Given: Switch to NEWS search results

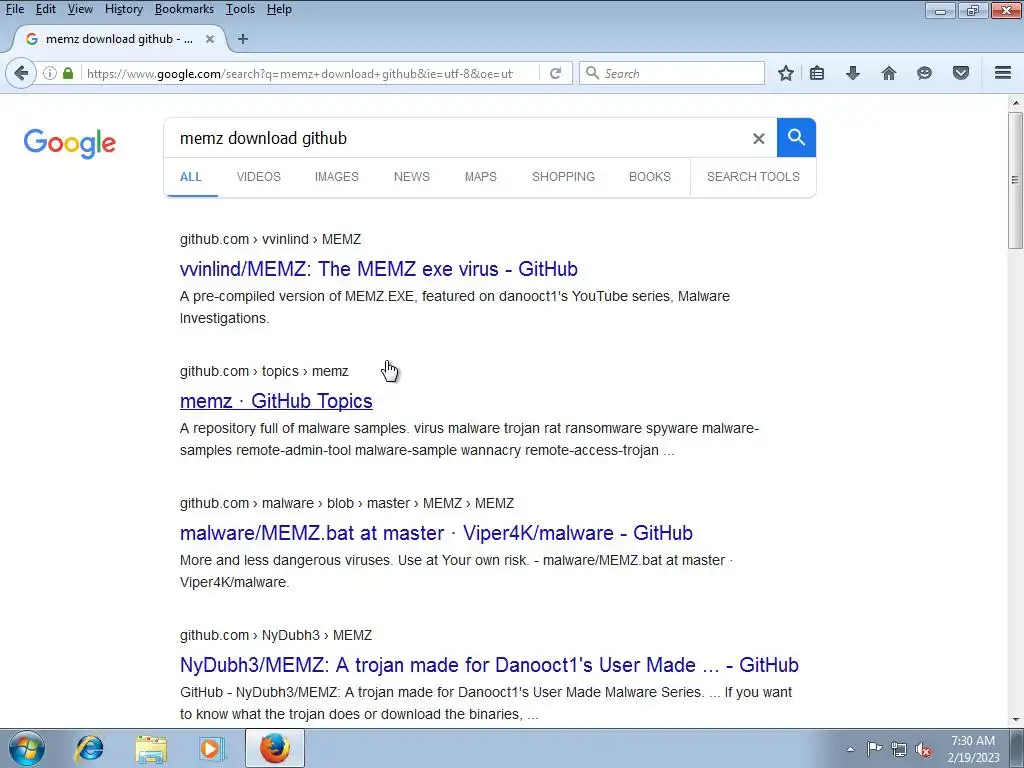Looking at the screenshot, I should point(411,177).
